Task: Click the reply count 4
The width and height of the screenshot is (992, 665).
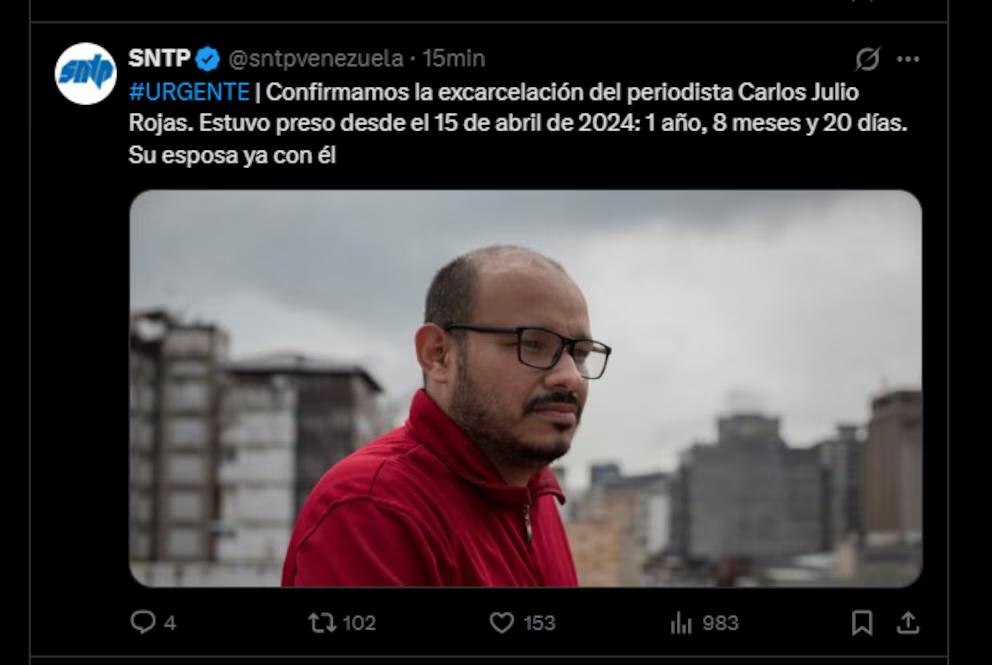Action: click(170, 623)
